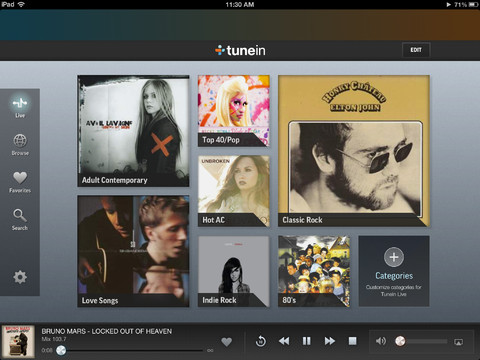Mute with the speaker volume icon
This screenshot has width=480, height=360.
click(x=381, y=341)
